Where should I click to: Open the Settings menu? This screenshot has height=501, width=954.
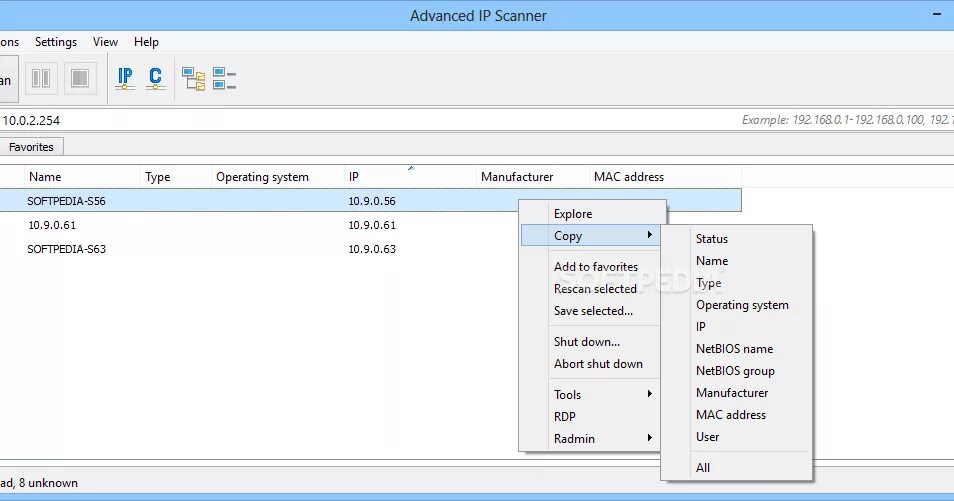(56, 42)
